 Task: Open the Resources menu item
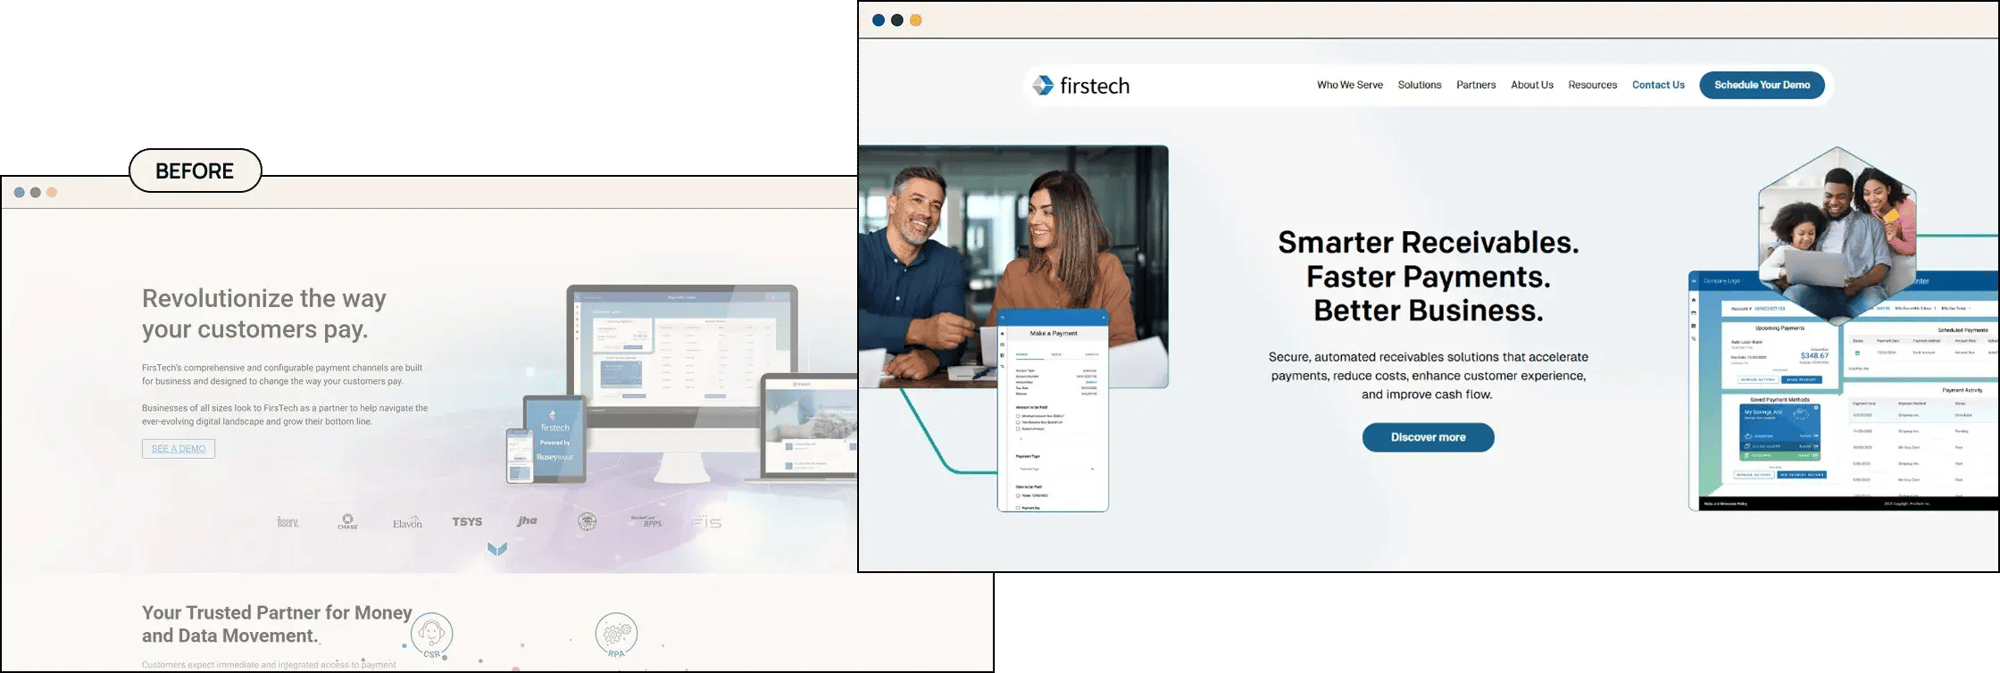tap(1592, 85)
